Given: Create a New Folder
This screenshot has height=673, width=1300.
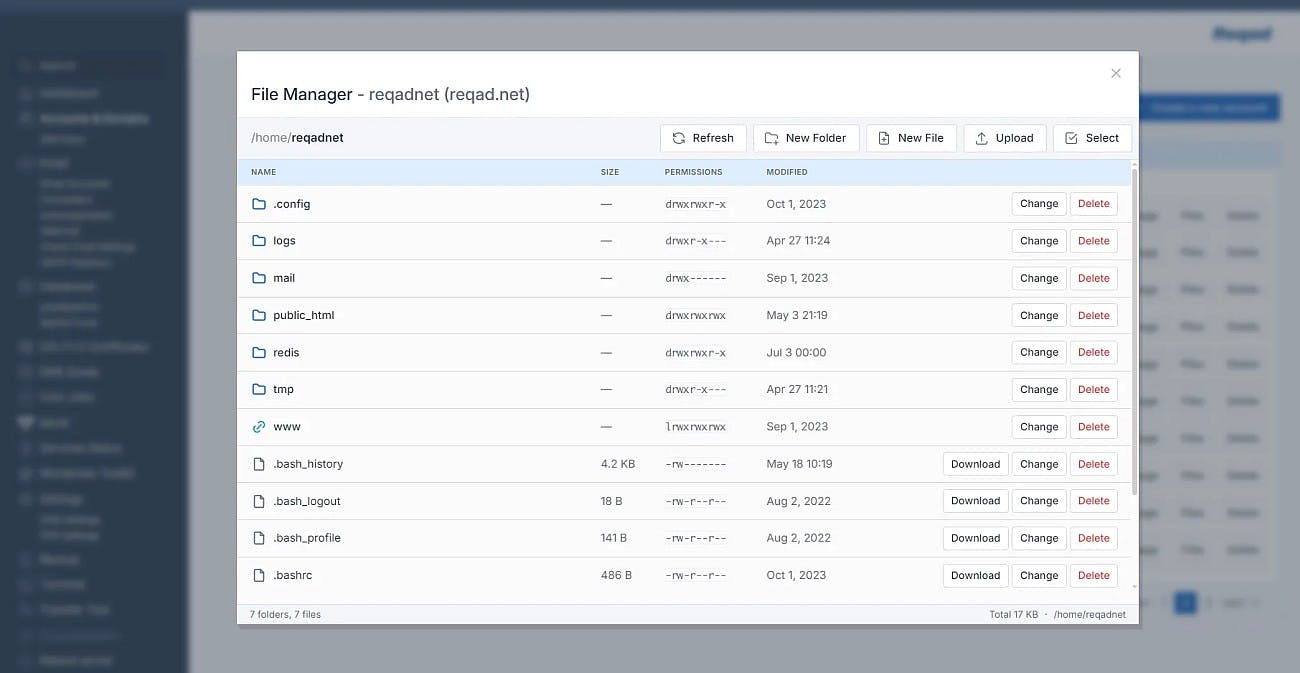Looking at the screenshot, I should (x=806, y=138).
